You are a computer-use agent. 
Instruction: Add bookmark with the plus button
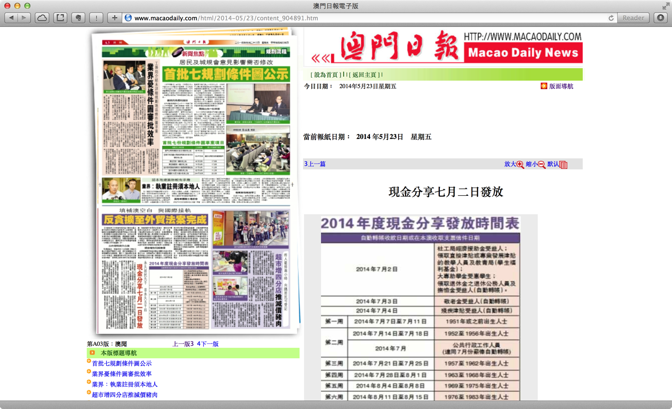114,18
